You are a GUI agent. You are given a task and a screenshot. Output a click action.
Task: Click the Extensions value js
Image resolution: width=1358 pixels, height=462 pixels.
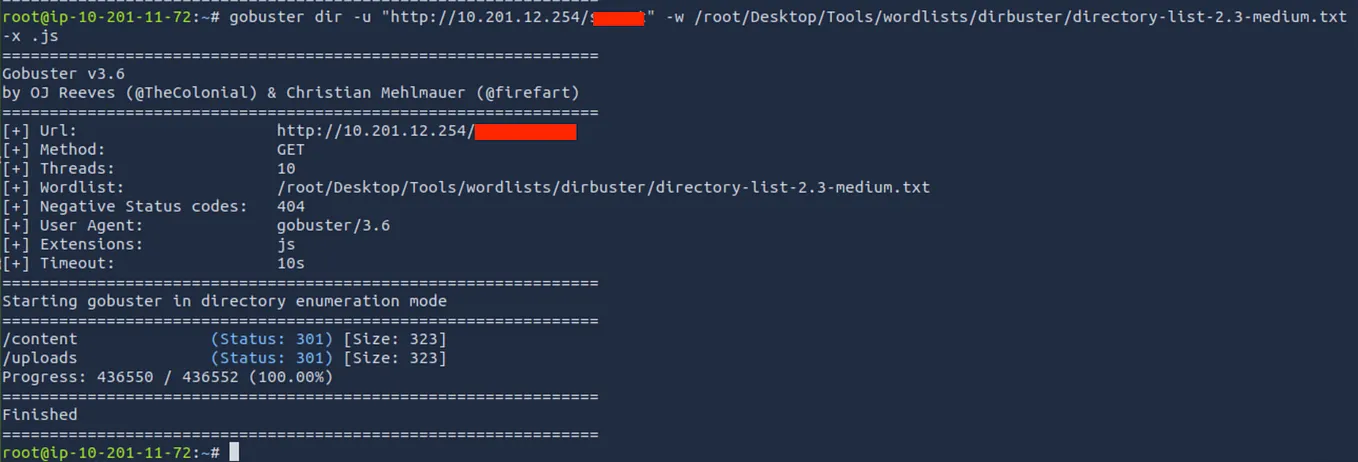click(x=286, y=245)
